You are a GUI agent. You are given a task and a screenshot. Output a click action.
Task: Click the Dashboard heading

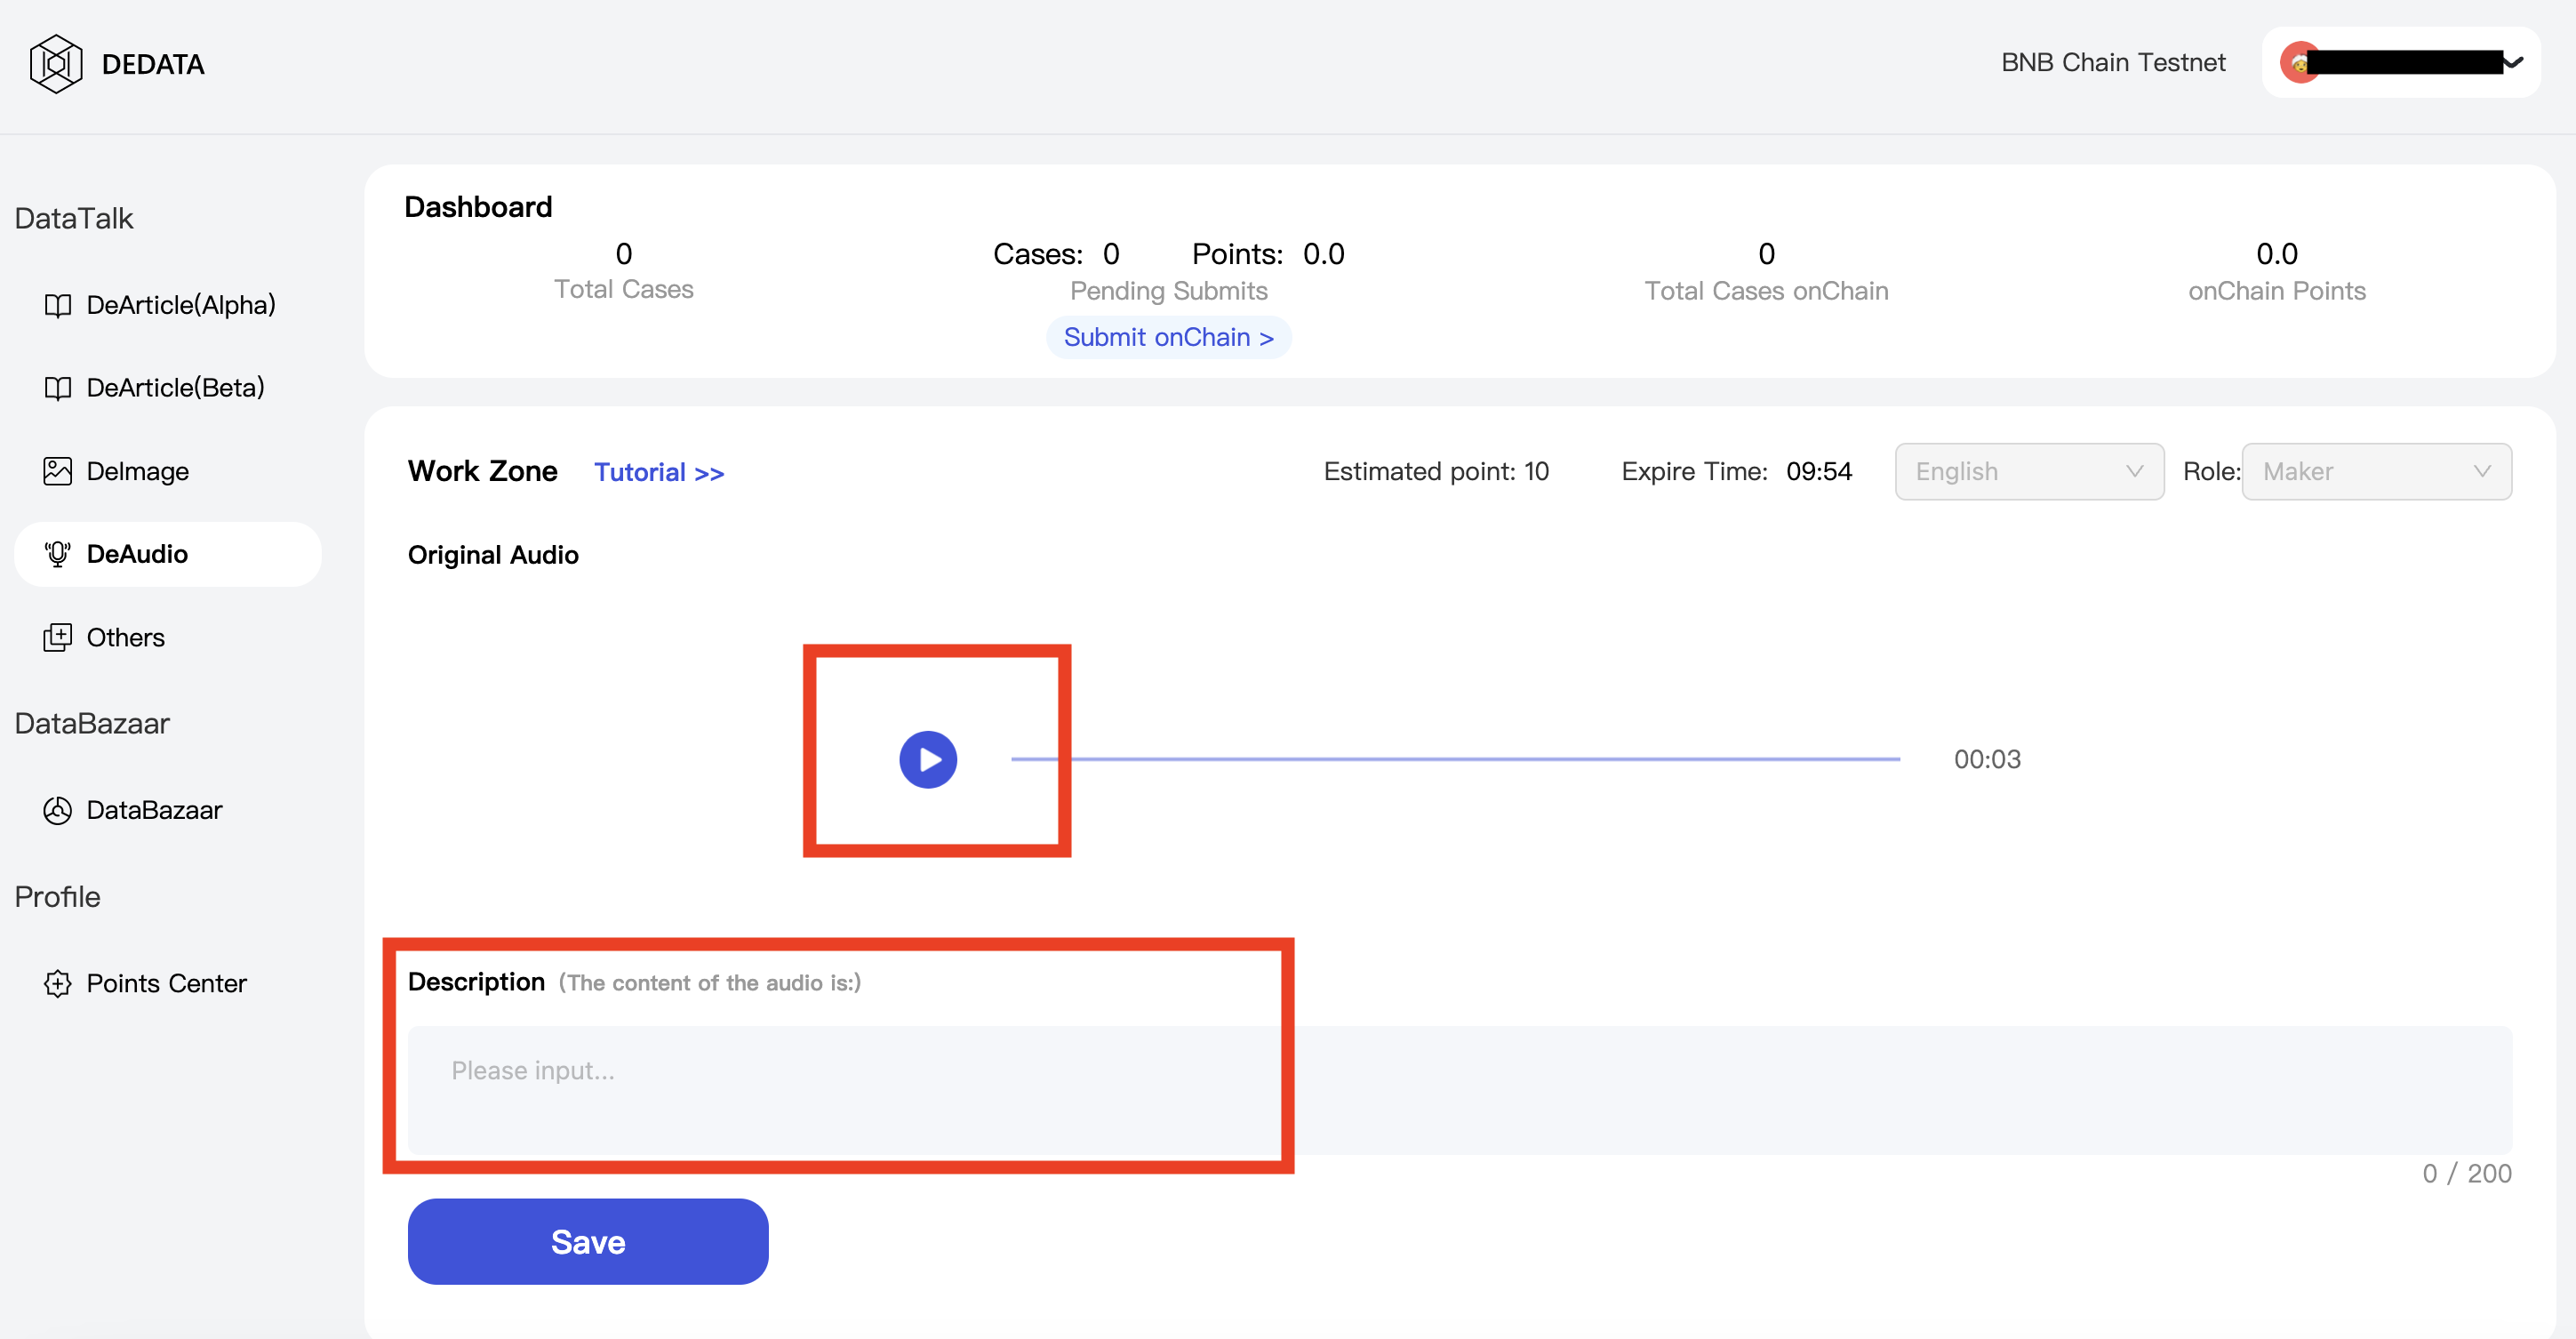coord(478,207)
